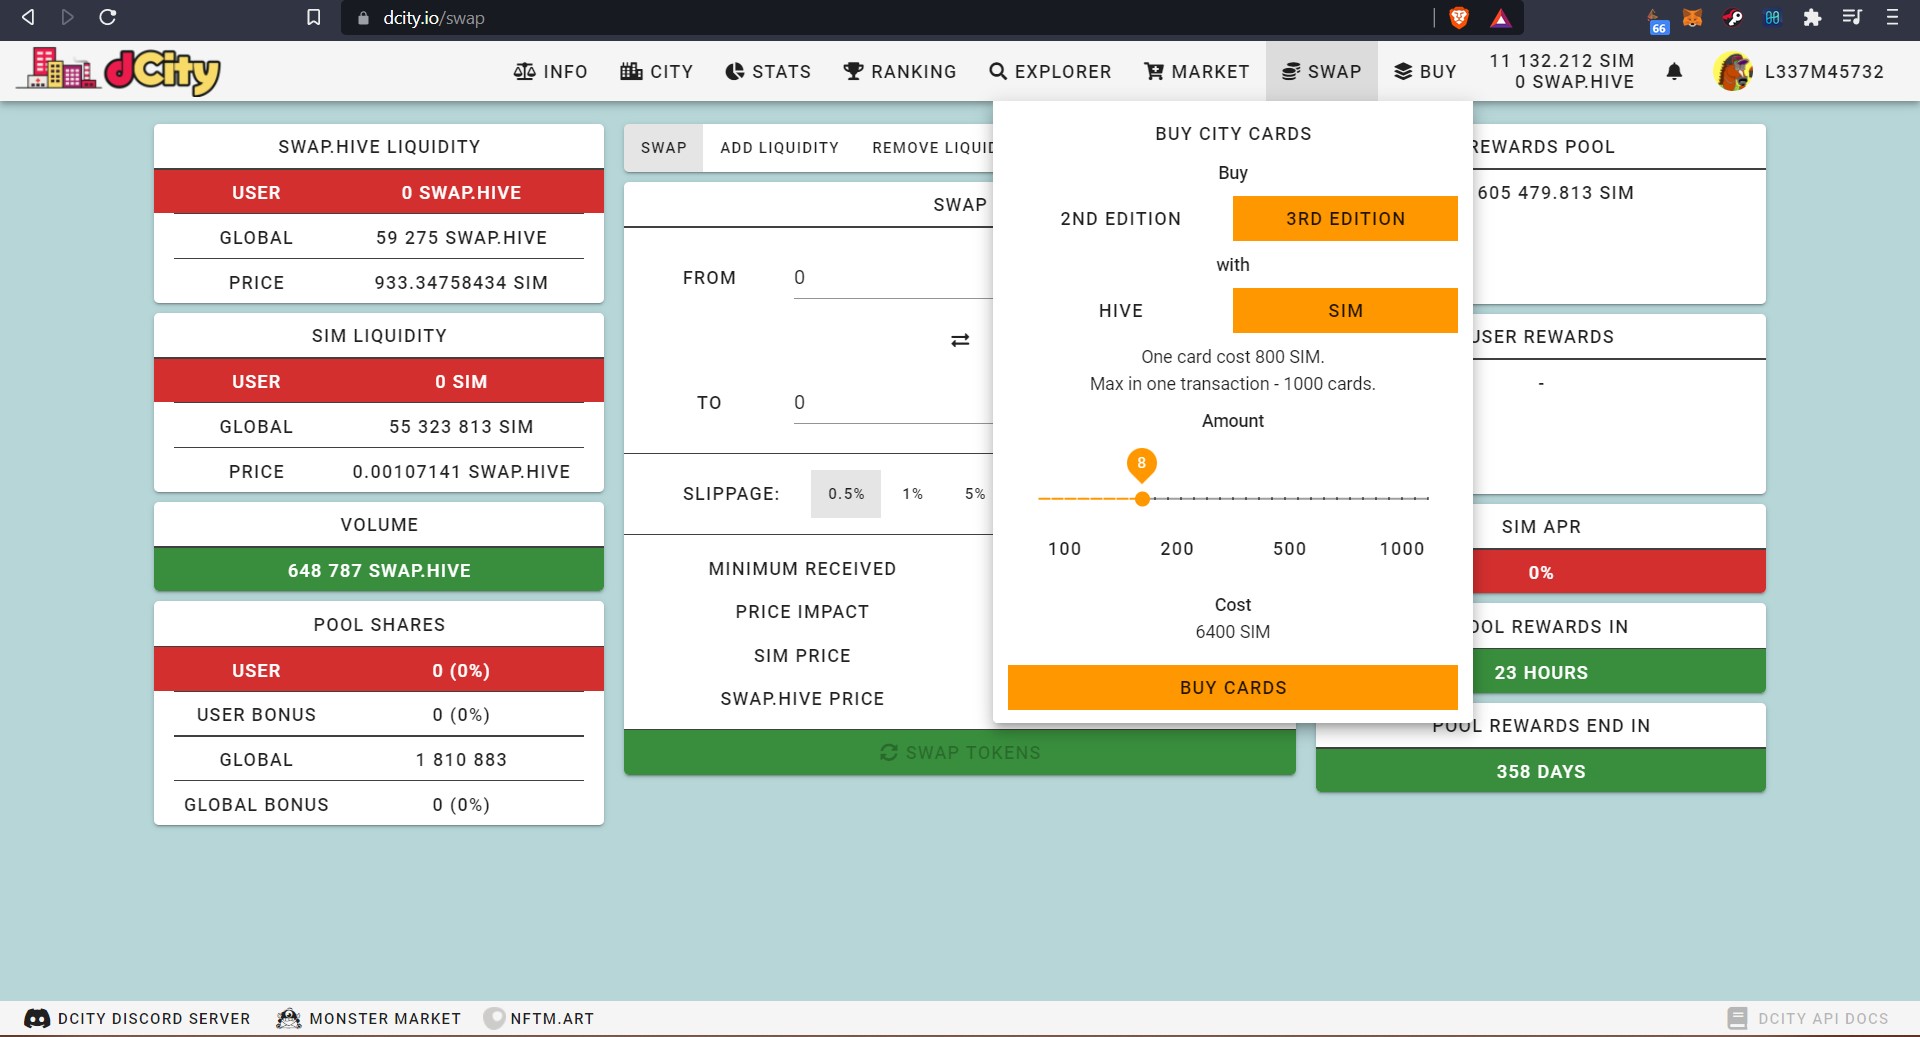Open the MARKET page

coord(1196,71)
